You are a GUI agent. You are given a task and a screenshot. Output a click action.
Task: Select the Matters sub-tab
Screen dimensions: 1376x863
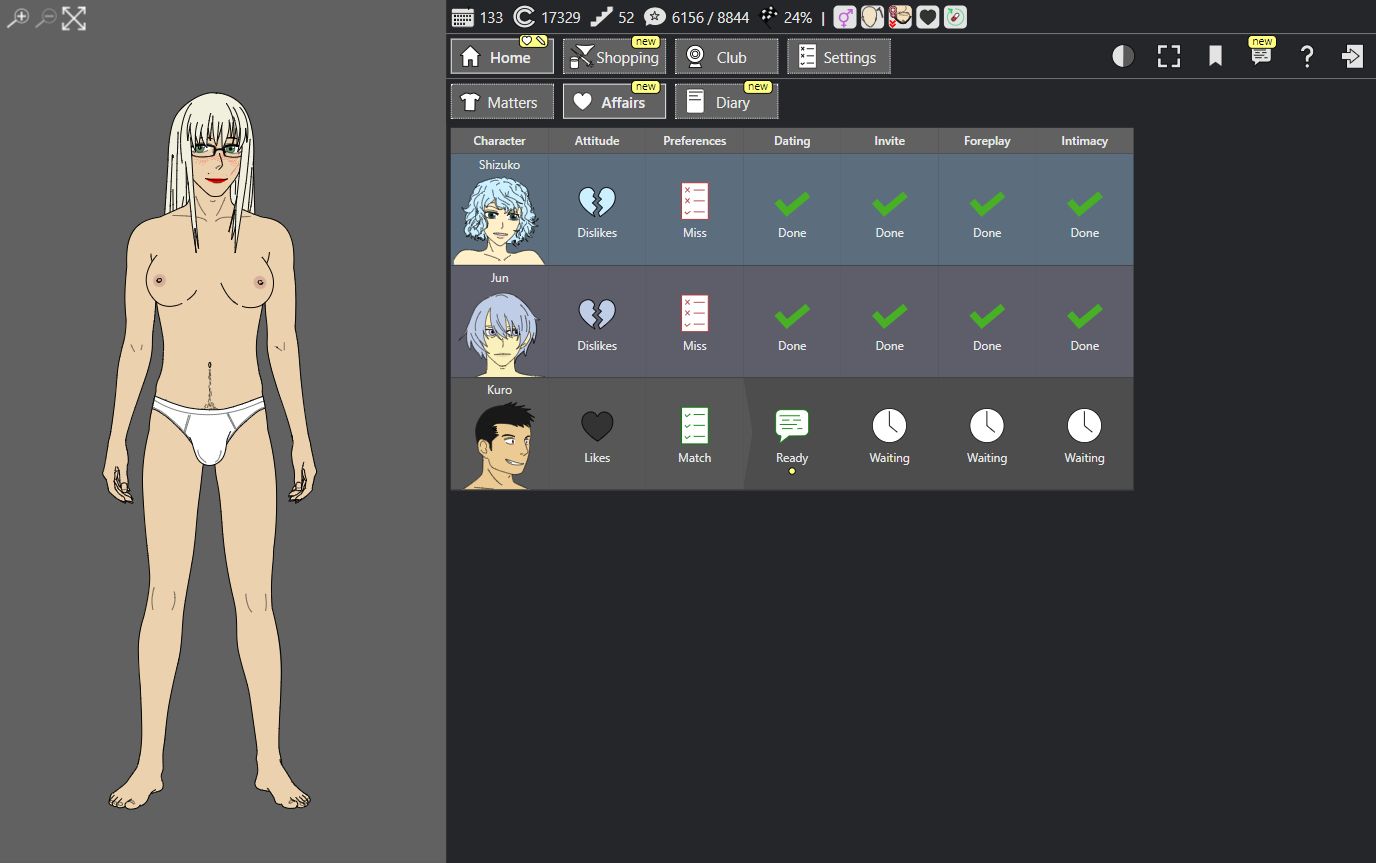click(501, 102)
